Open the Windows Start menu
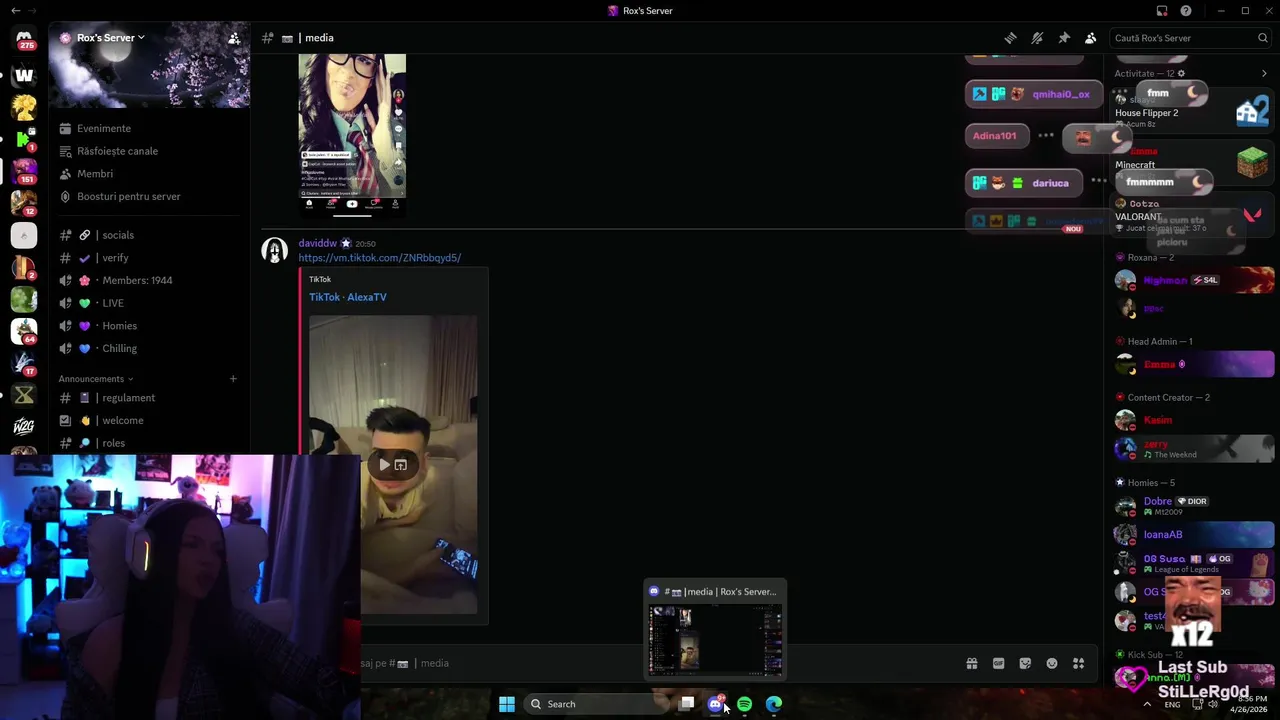The image size is (1280, 720). 507,704
